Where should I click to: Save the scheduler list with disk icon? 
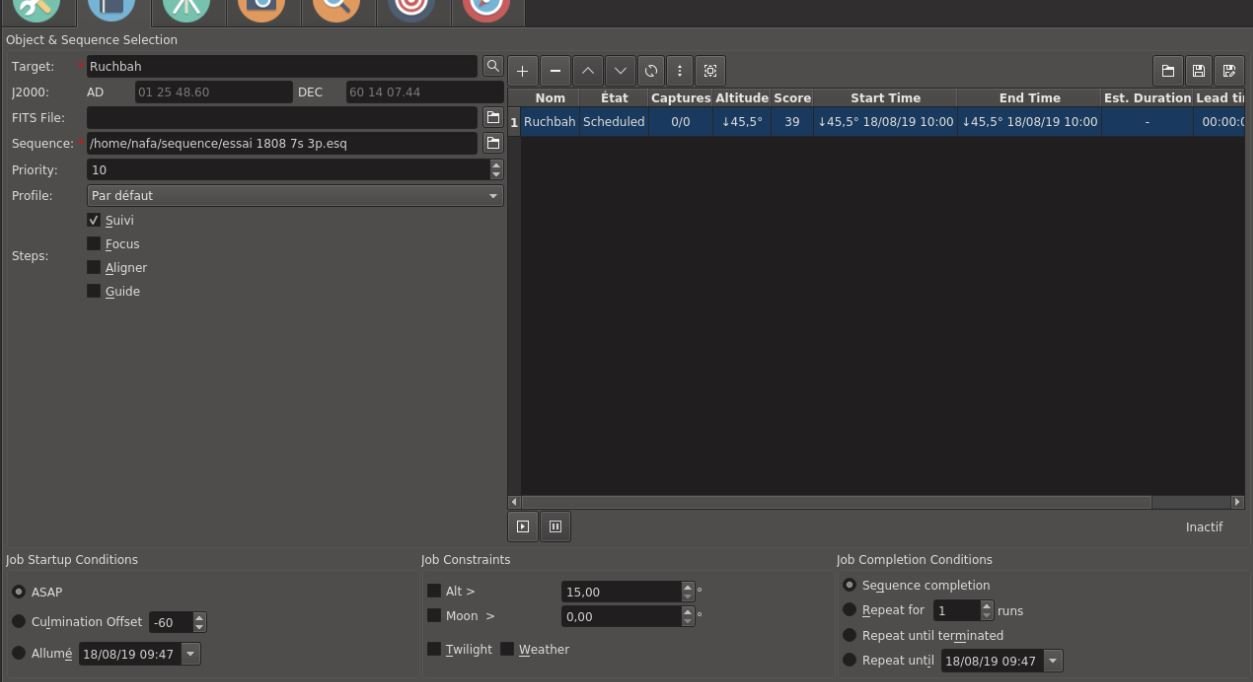pos(1198,71)
